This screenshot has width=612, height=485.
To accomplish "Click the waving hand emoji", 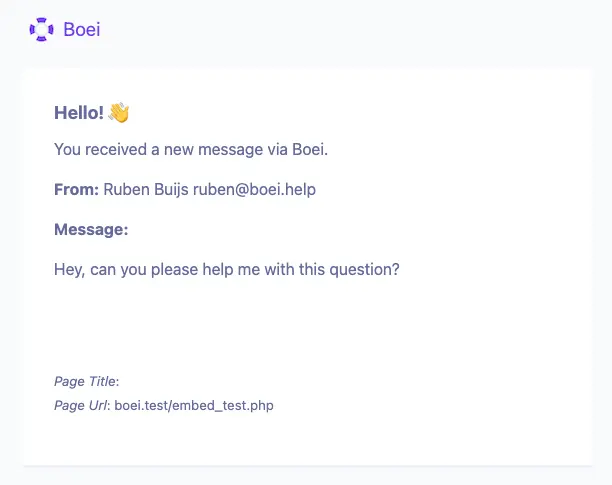I will 119,113.
